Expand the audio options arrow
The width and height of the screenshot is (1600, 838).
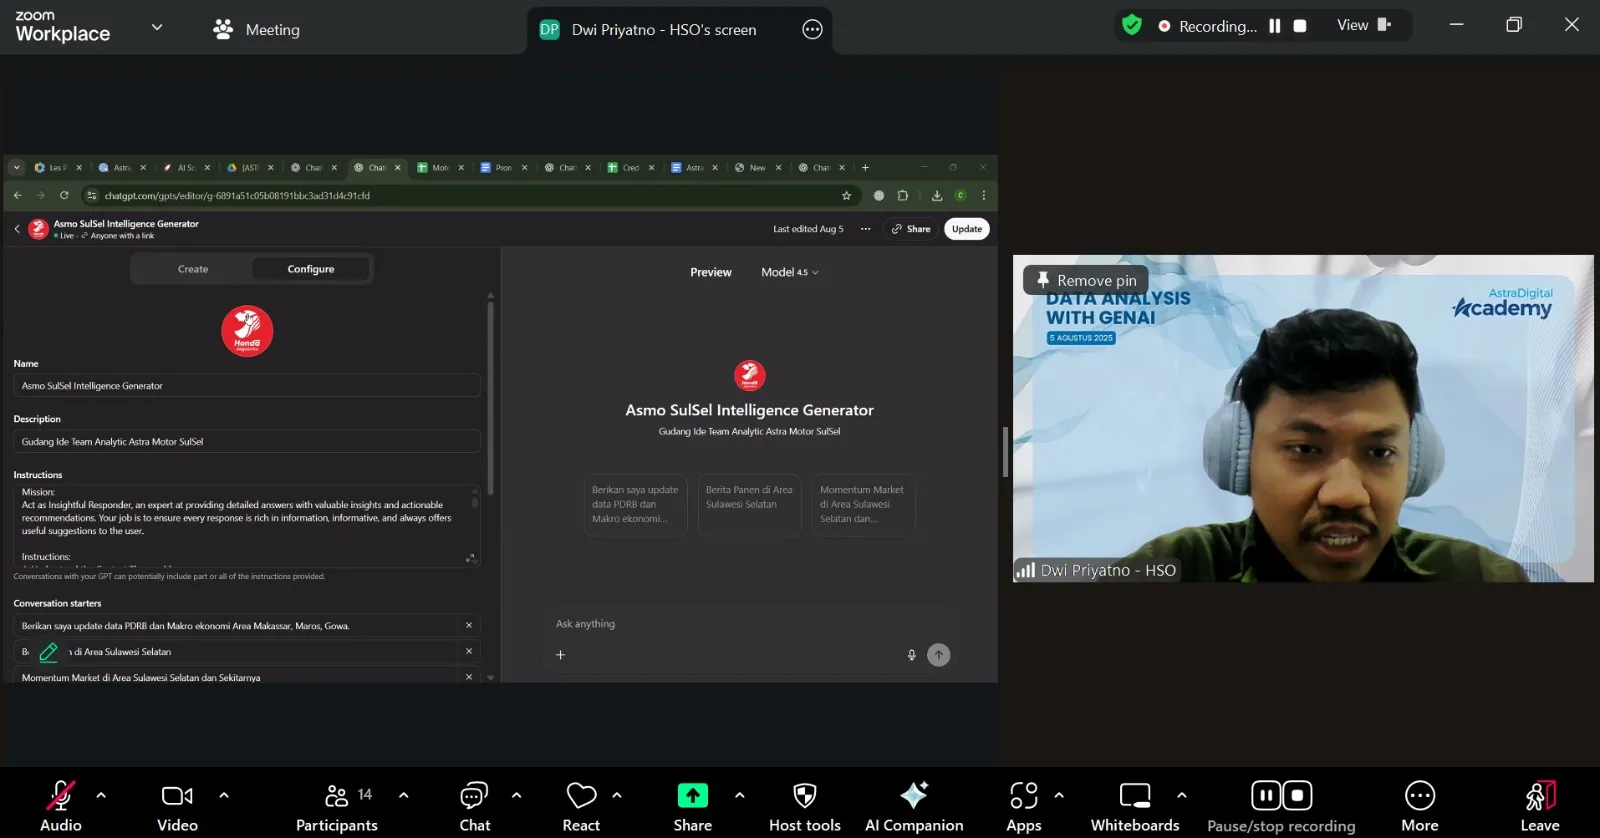point(101,796)
